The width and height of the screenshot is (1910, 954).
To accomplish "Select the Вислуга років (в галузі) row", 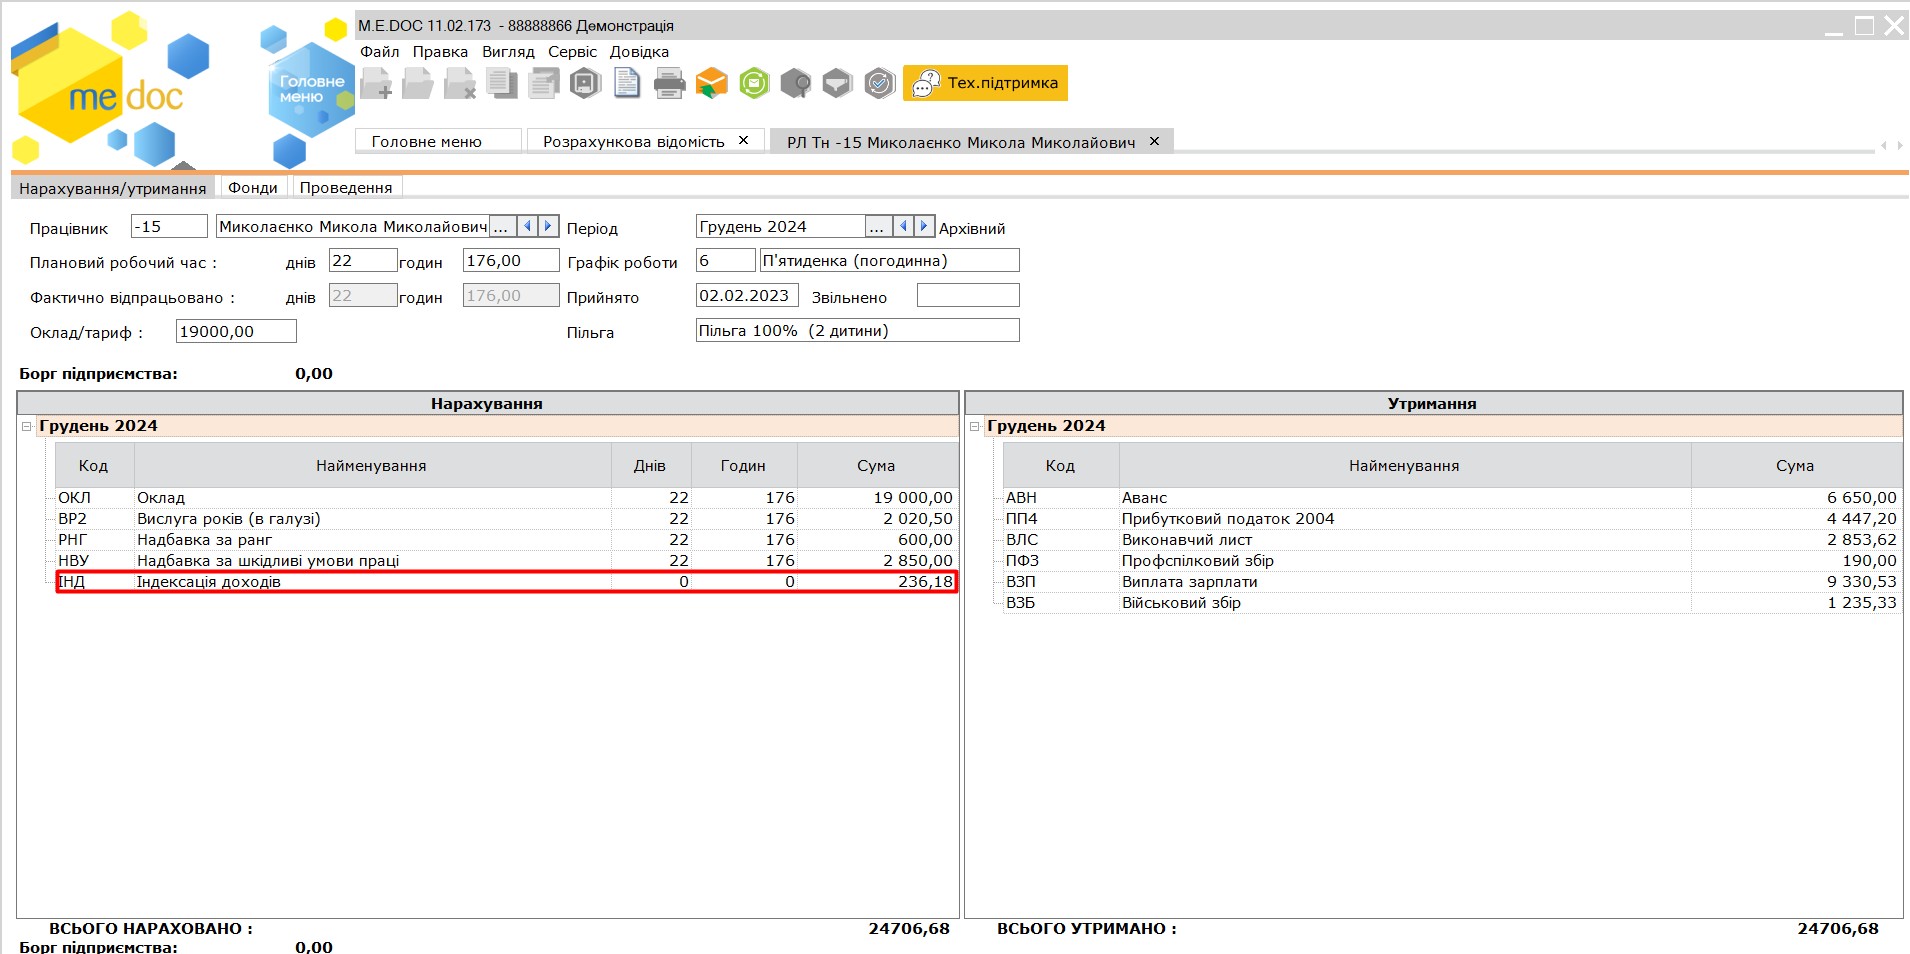I will [x=506, y=519].
